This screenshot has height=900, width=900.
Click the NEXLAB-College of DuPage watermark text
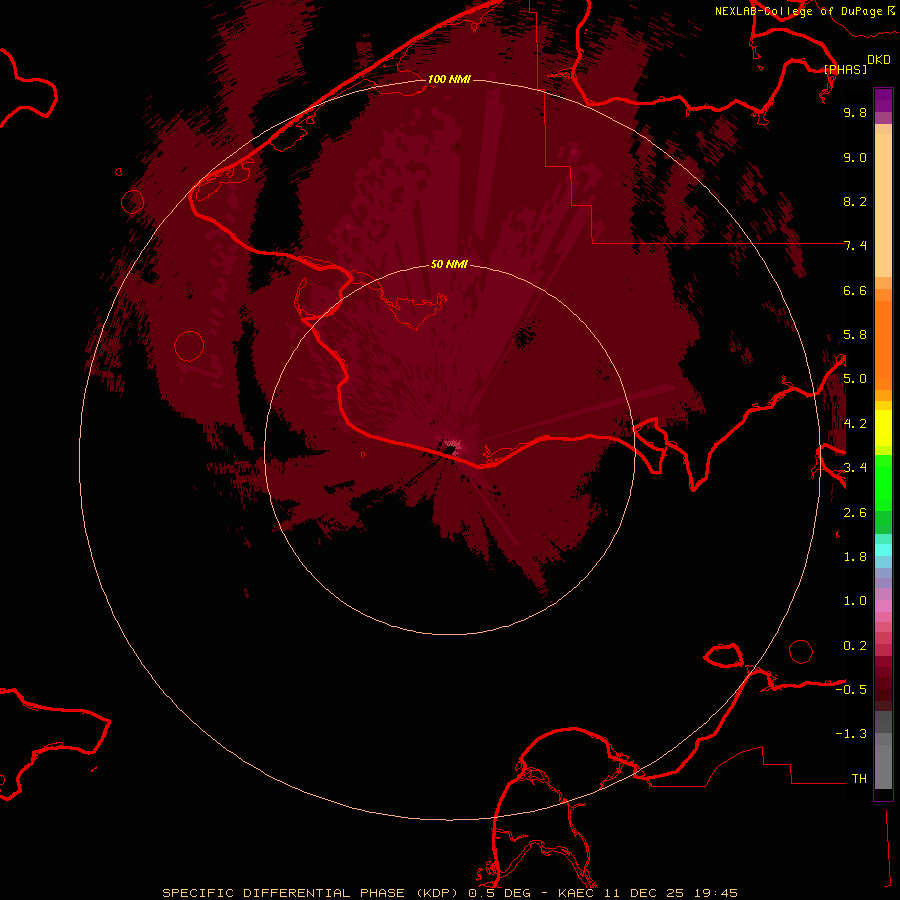[798, 11]
